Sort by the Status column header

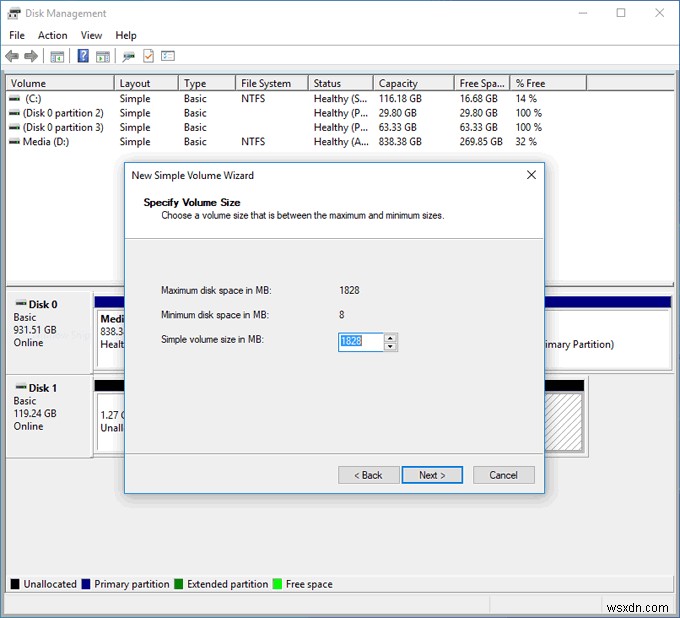341,83
